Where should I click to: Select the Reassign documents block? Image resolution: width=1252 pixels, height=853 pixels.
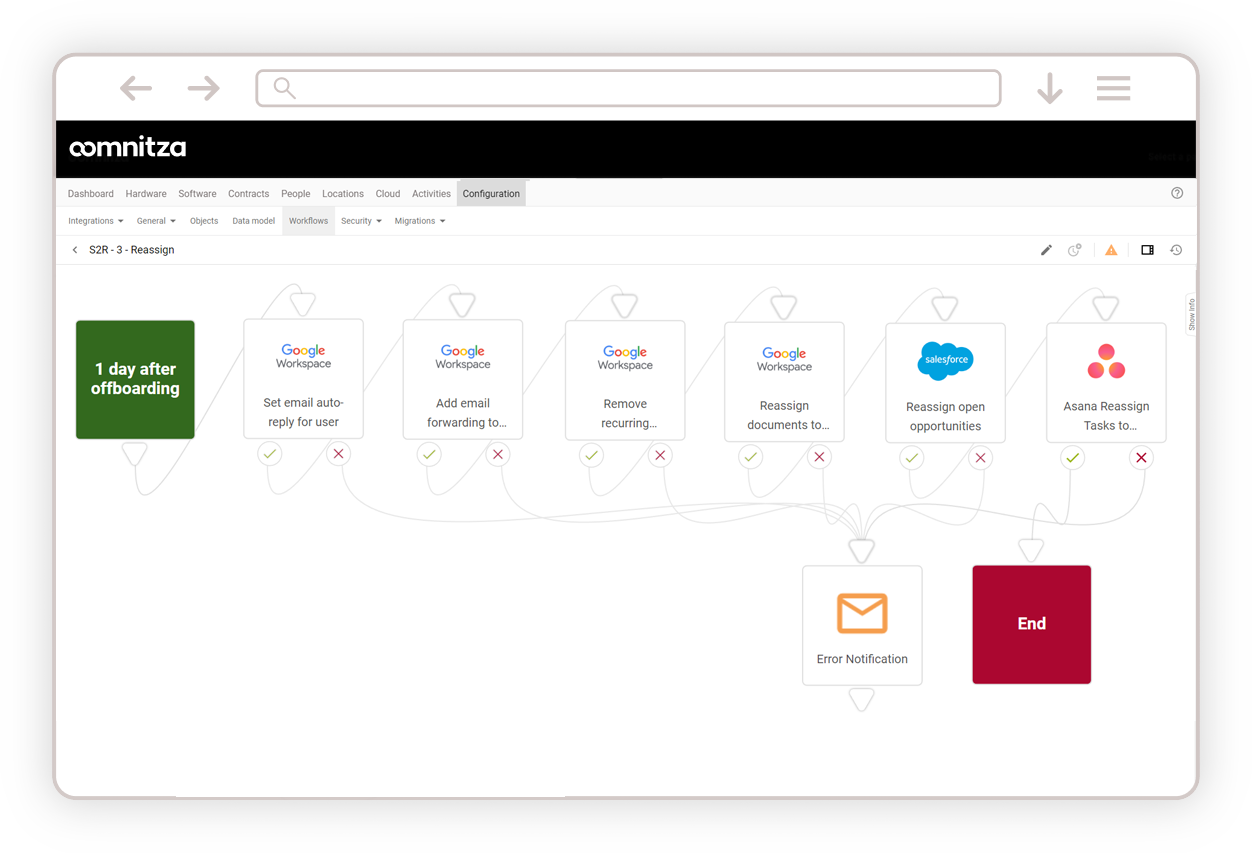(784, 382)
